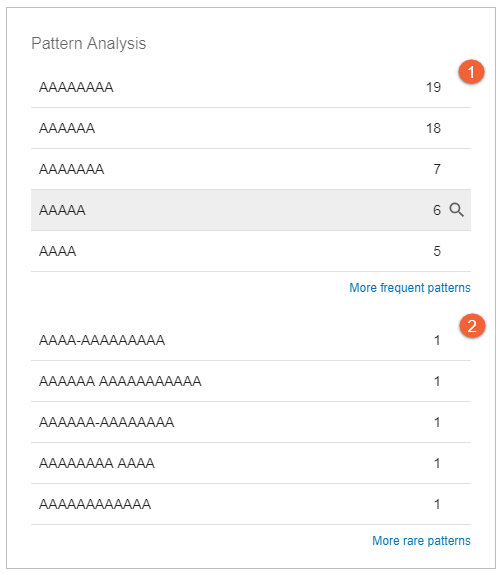Select the AAAAAAAAAAAA rare pattern row

[251, 504]
